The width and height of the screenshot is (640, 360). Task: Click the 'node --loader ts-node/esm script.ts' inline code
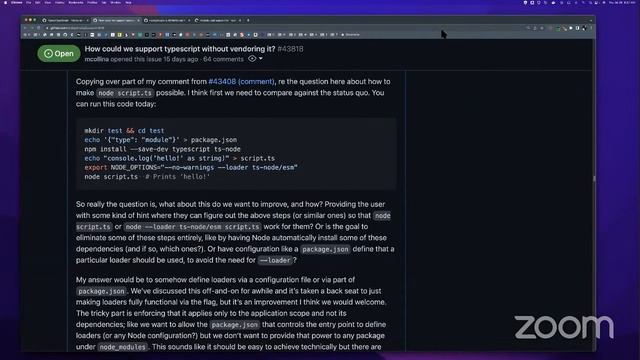point(192,227)
